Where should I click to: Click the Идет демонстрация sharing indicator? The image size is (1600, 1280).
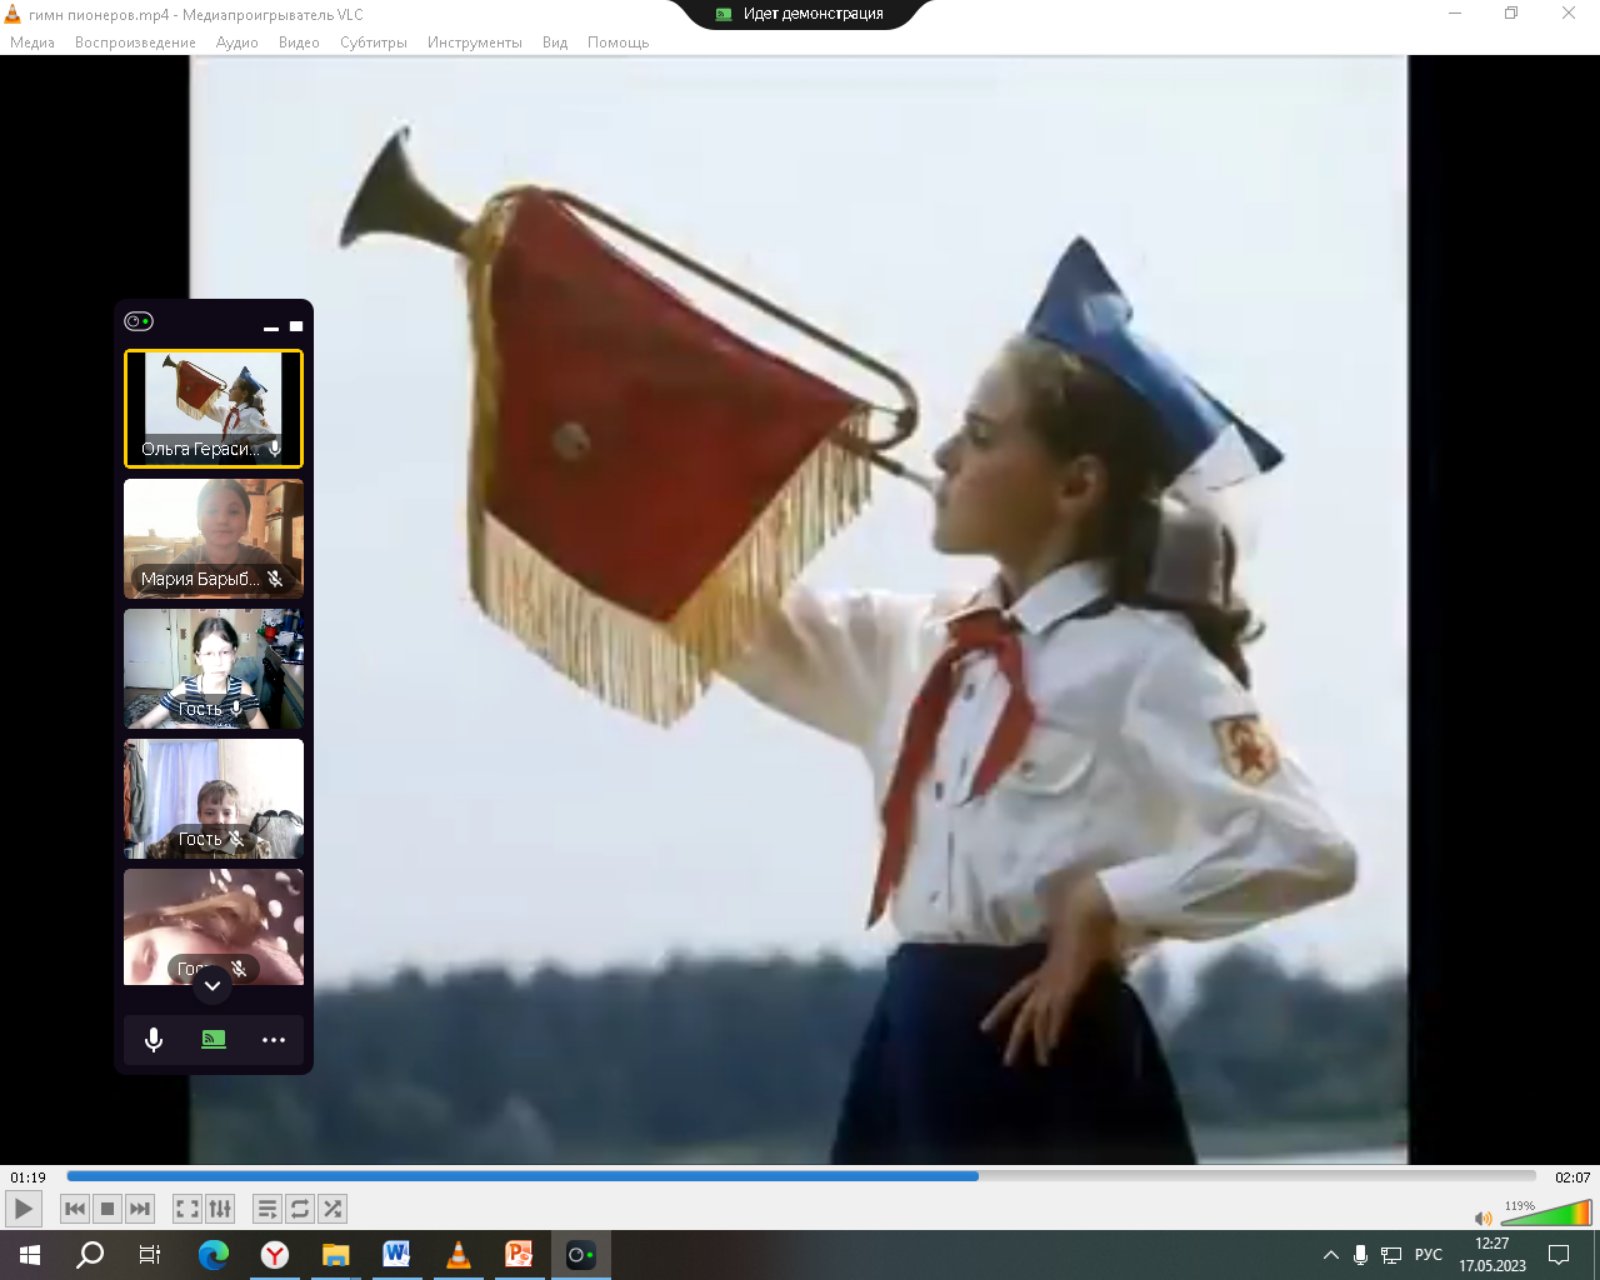coord(800,14)
